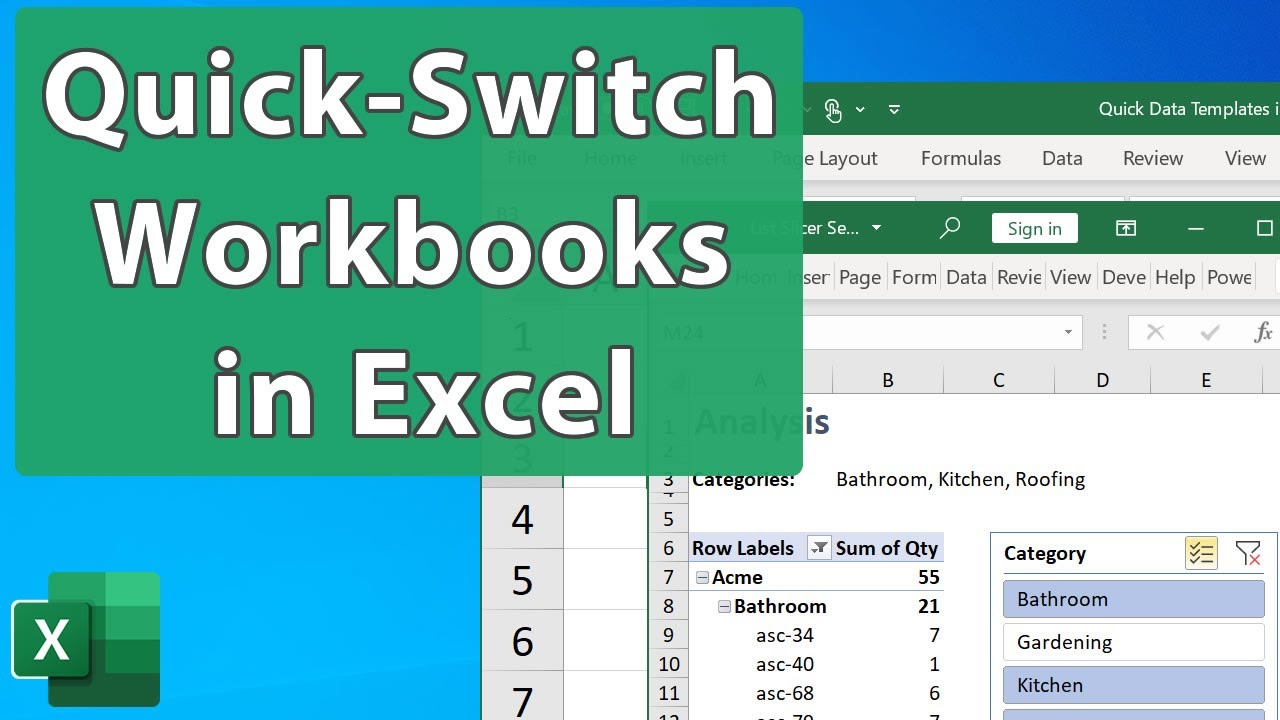The height and width of the screenshot is (720, 1280).
Task: Collapse the Acme group in the pivot table
Action: coord(703,577)
